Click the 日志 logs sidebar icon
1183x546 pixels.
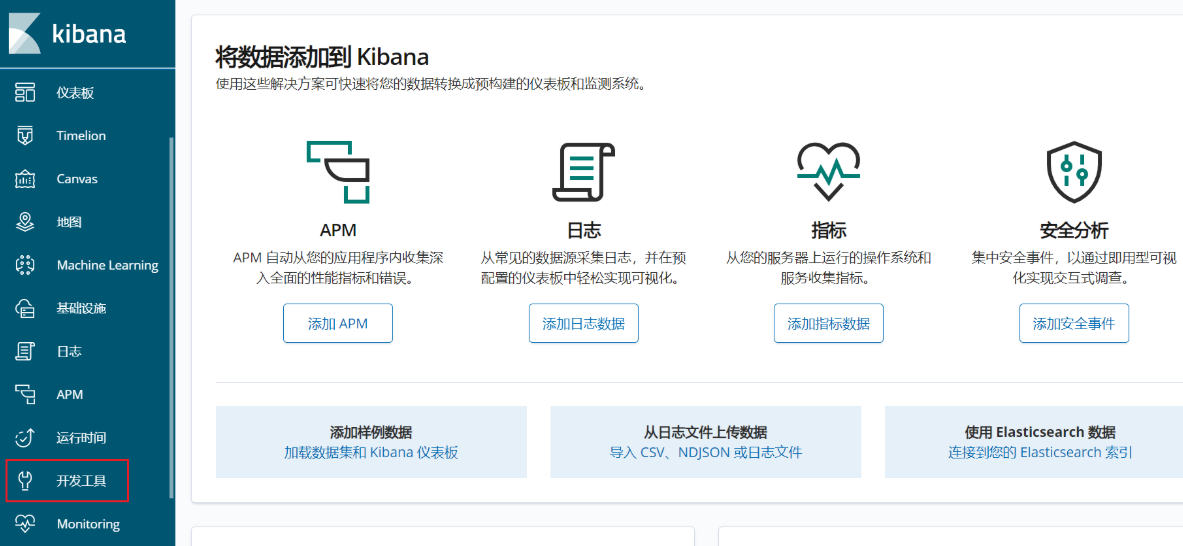pyautogui.click(x=26, y=351)
